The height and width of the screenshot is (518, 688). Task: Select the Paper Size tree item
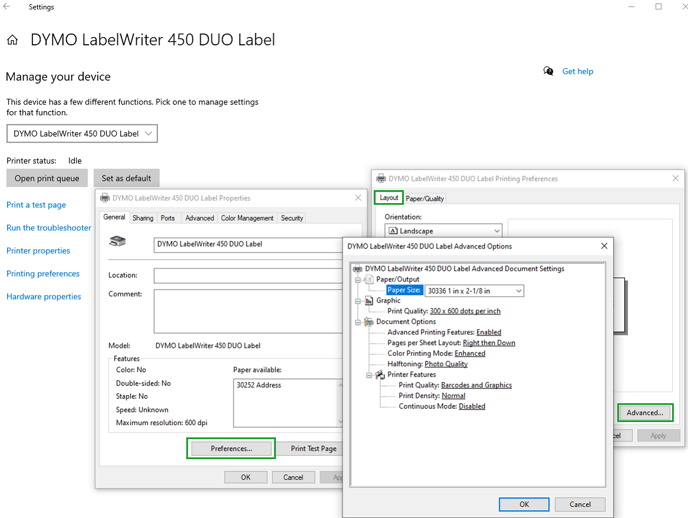coord(405,290)
